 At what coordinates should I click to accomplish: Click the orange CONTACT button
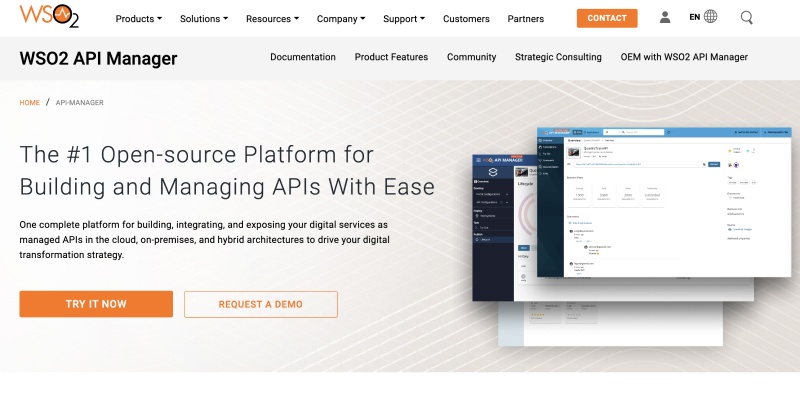tap(607, 18)
